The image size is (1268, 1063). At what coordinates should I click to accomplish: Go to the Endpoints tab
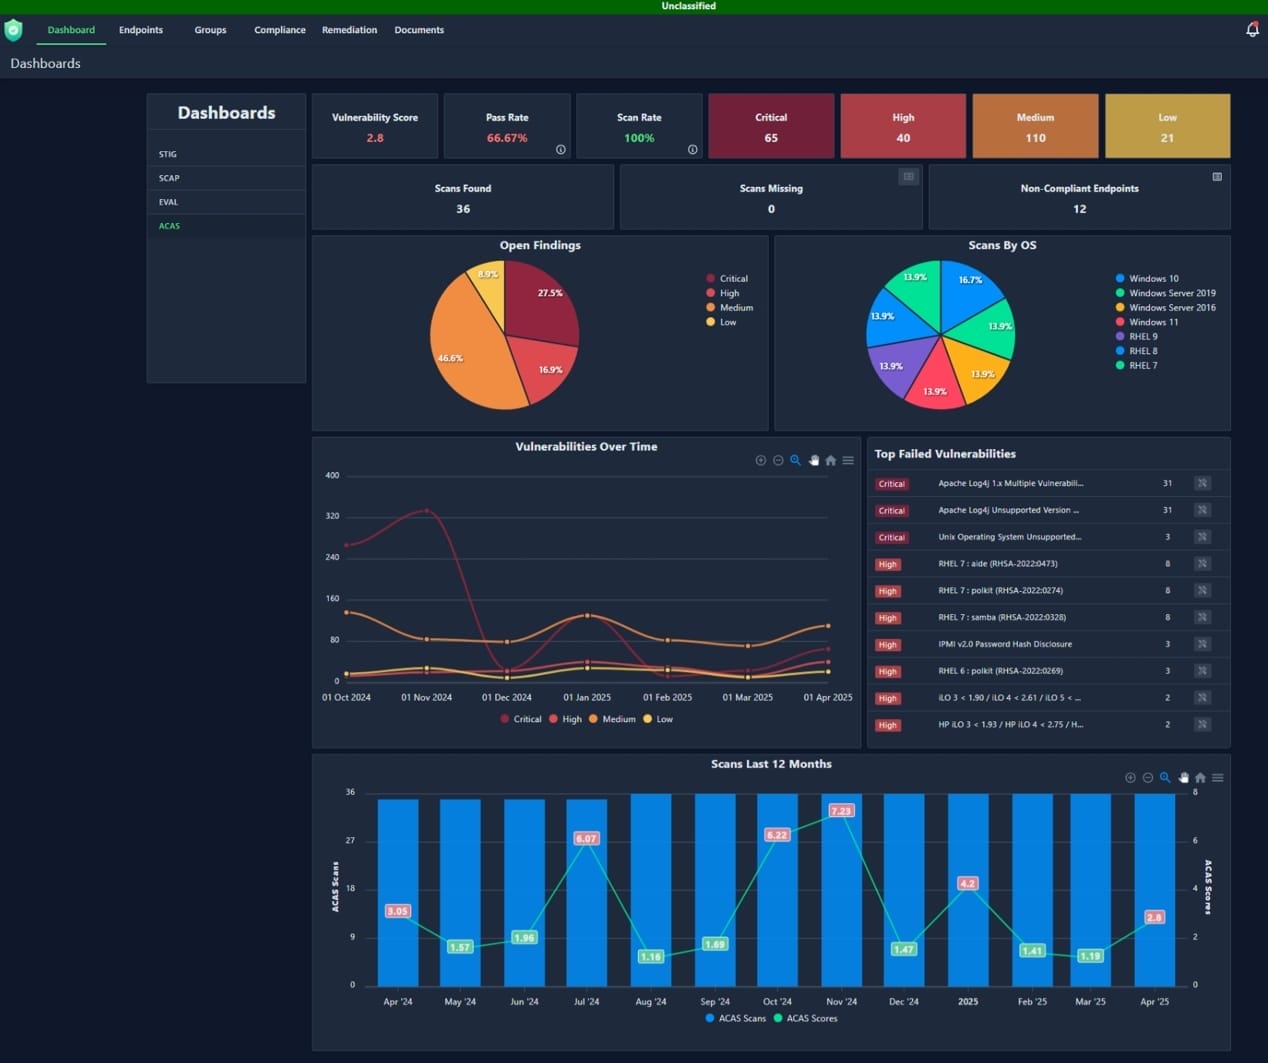141,30
